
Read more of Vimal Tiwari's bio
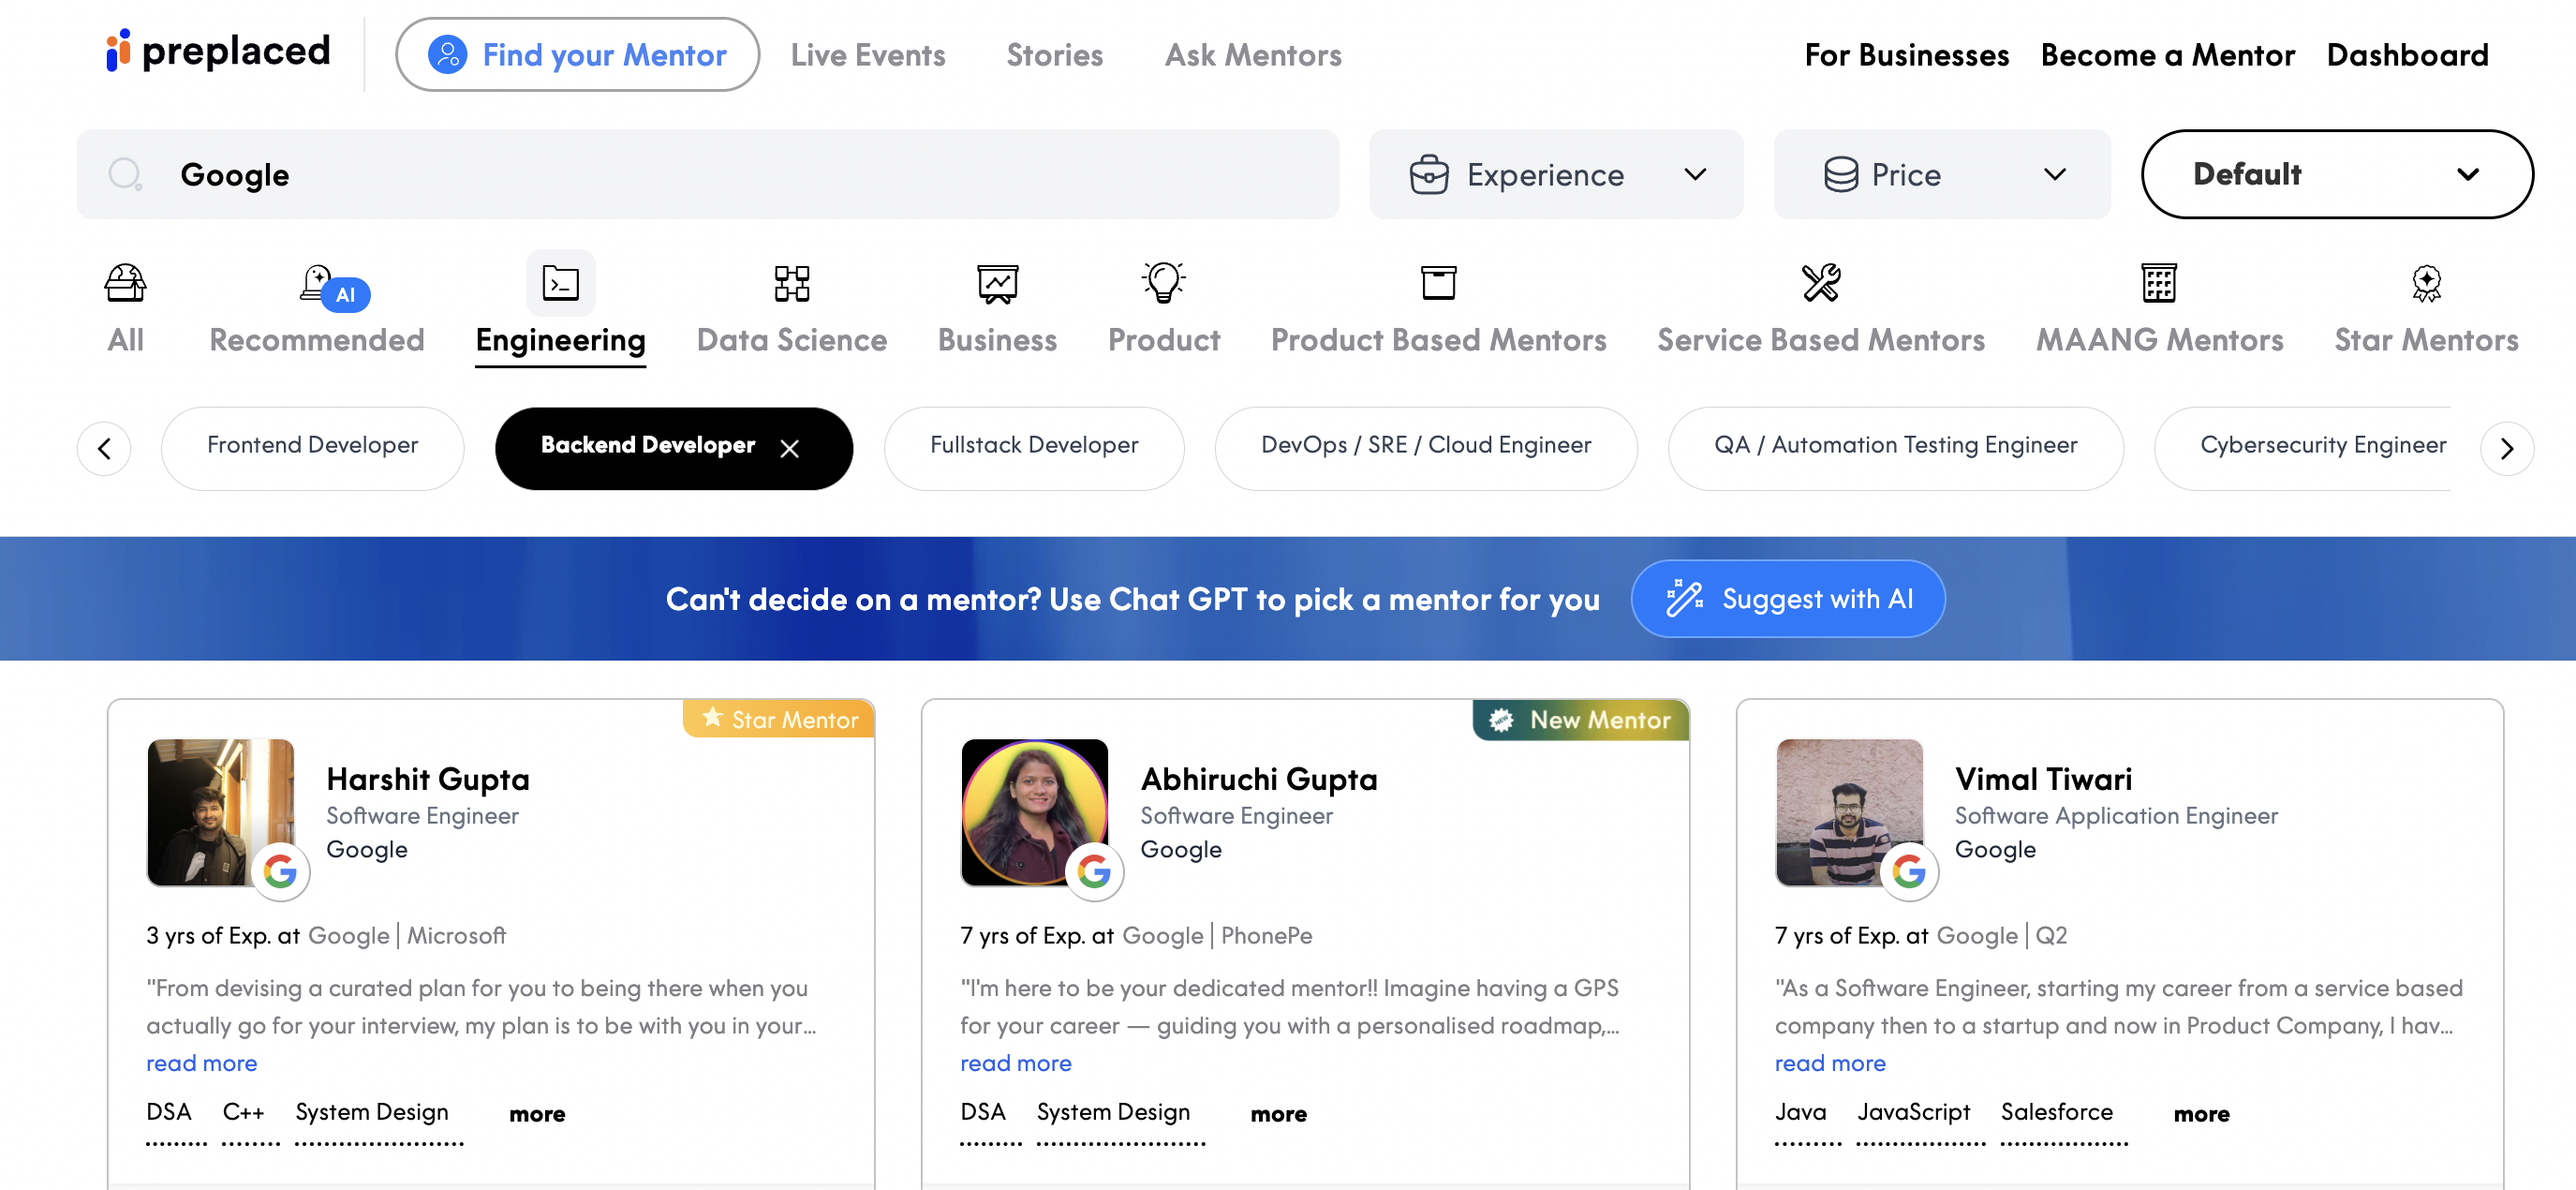point(1829,1063)
